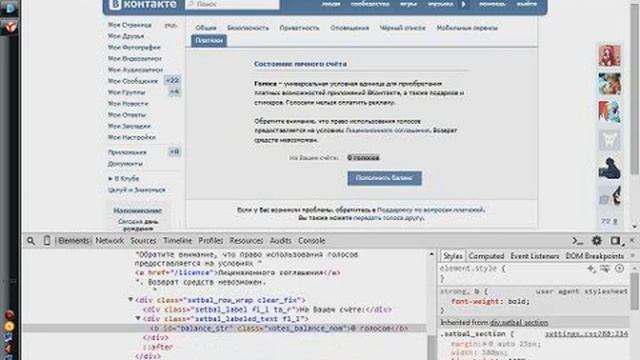Select the ::after pseudo element row
640x360 pixels.
(x=158, y=347)
